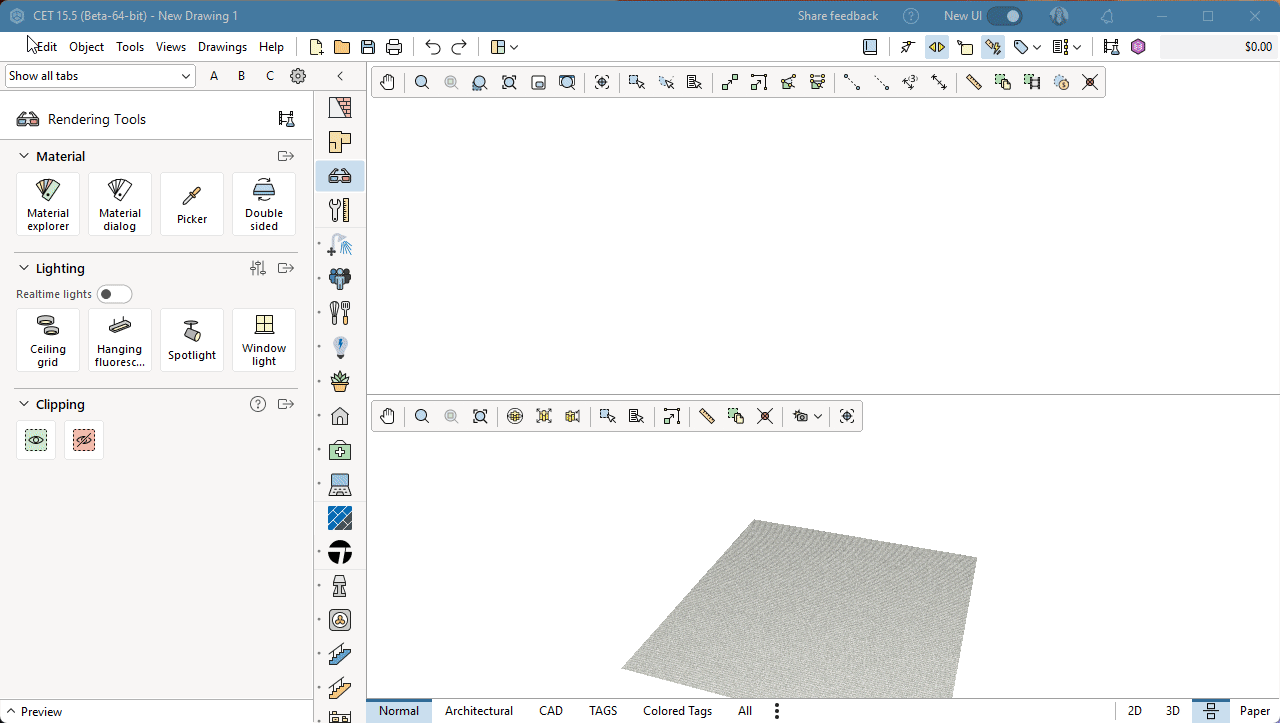The height and width of the screenshot is (723, 1280).
Task: Open the Material explorer tool
Action: click(48, 204)
